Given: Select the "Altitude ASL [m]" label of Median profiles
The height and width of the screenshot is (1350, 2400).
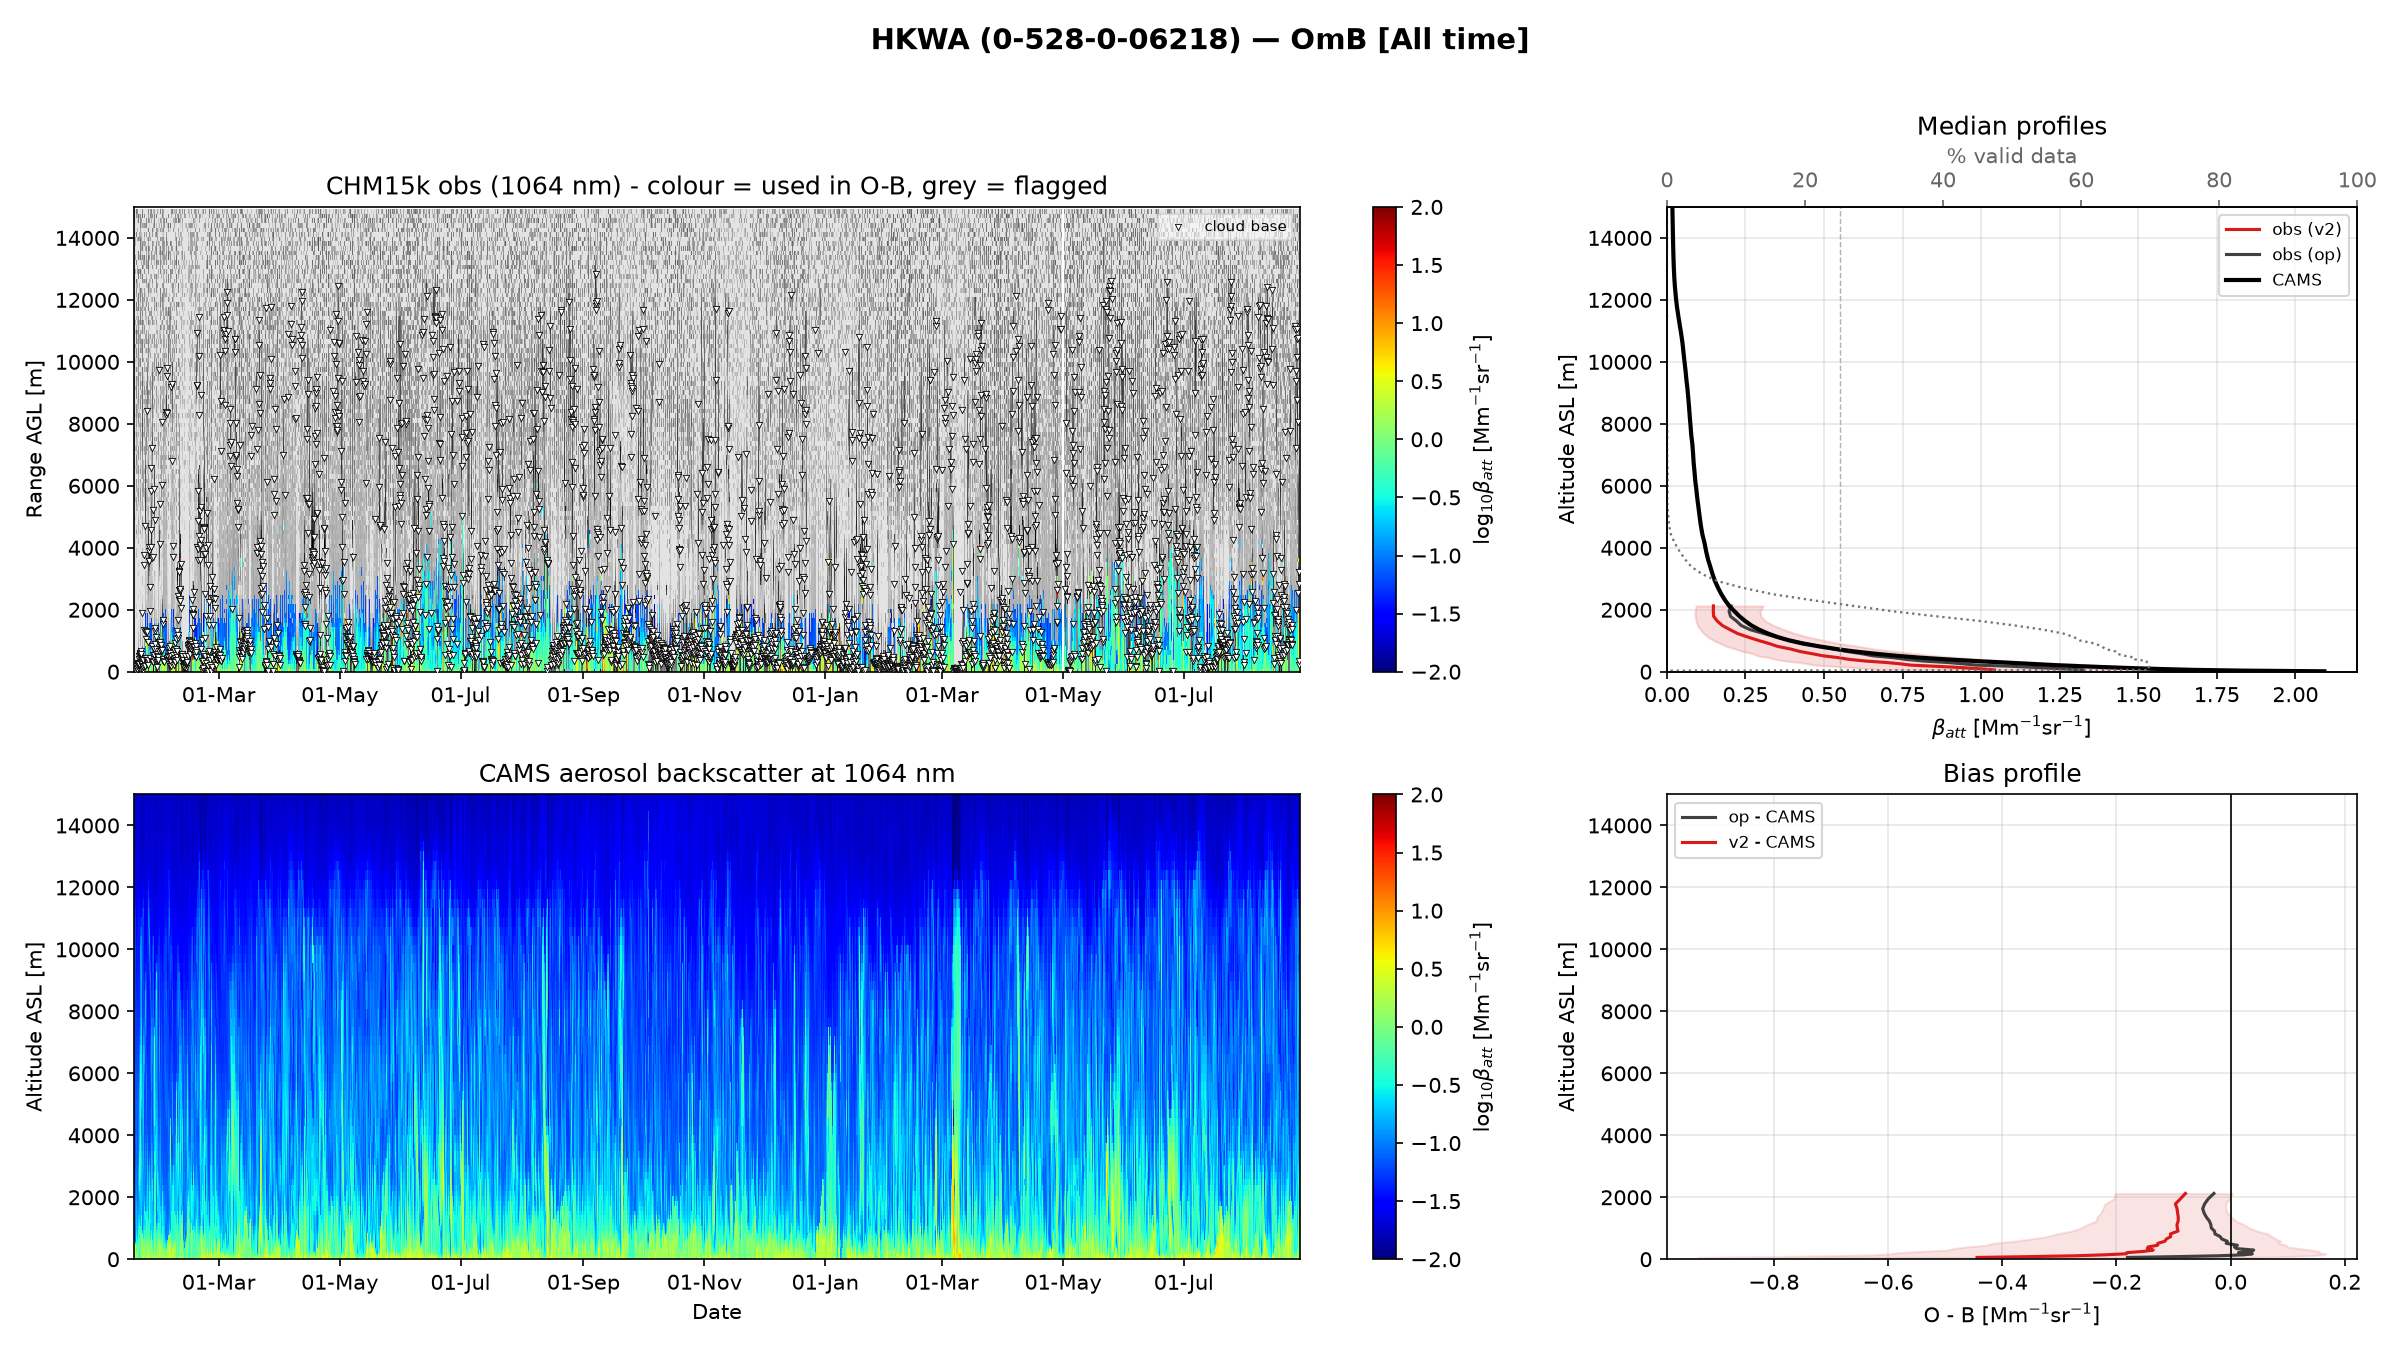Looking at the screenshot, I should (1567, 439).
